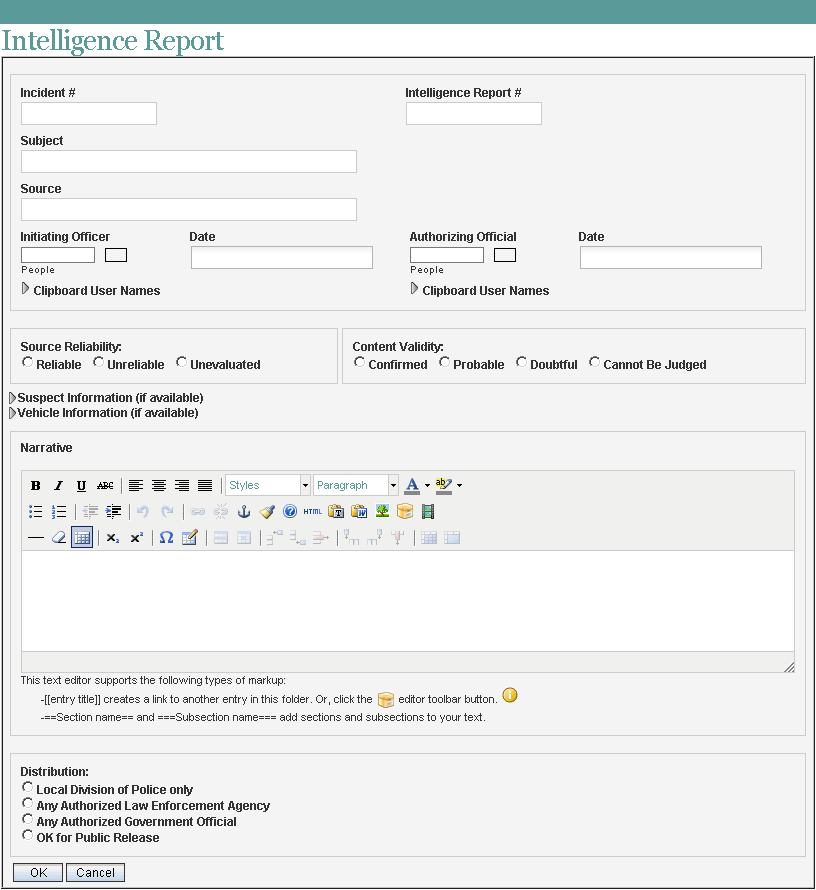Viewport: 816px width, 890px height.
Task: Click the entry link box icon in toolbar
Action: click(x=405, y=511)
